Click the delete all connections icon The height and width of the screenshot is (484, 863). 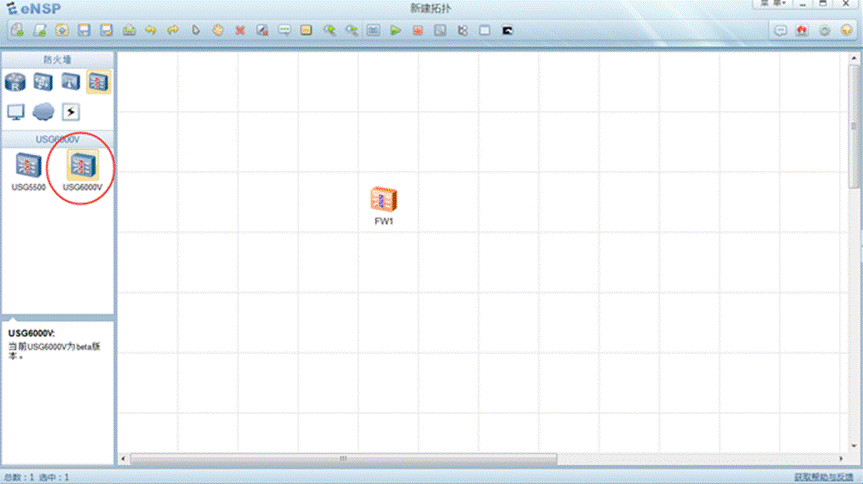click(x=262, y=30)
